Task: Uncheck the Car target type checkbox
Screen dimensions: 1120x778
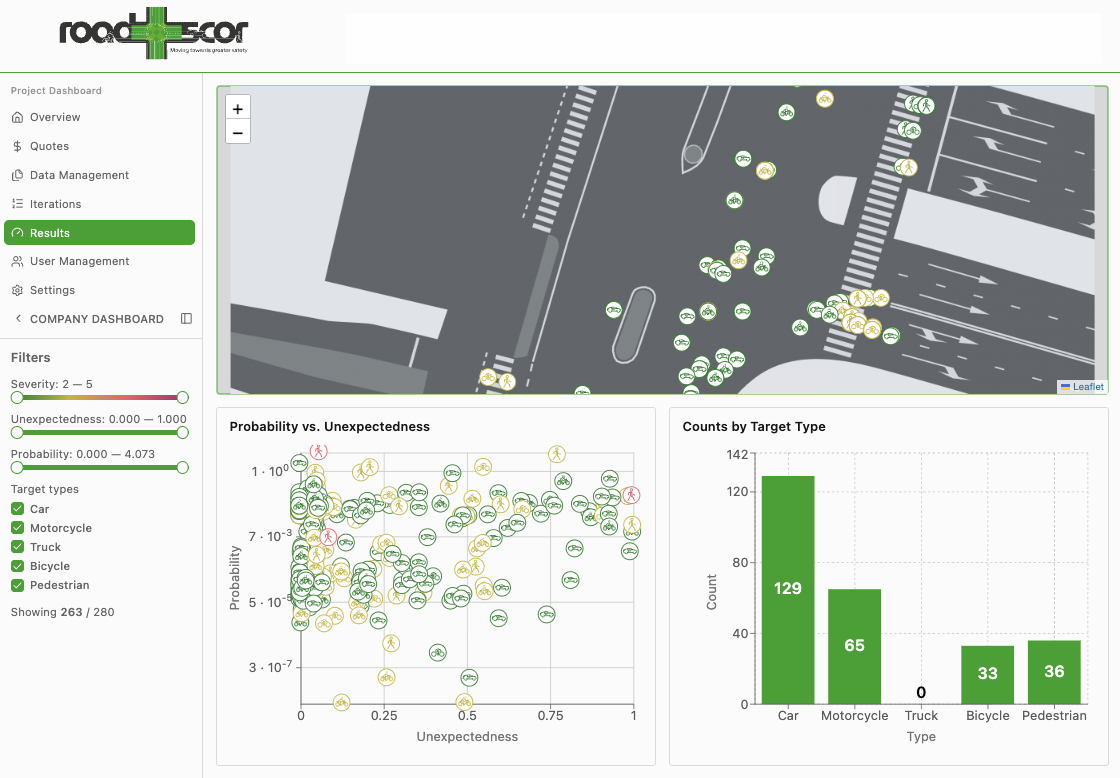Action: click(18, 509)
